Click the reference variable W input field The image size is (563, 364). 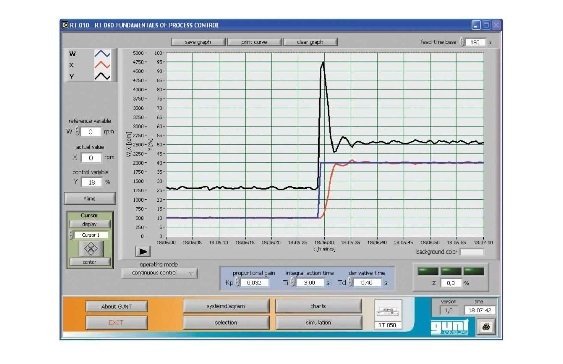point(91,132)
